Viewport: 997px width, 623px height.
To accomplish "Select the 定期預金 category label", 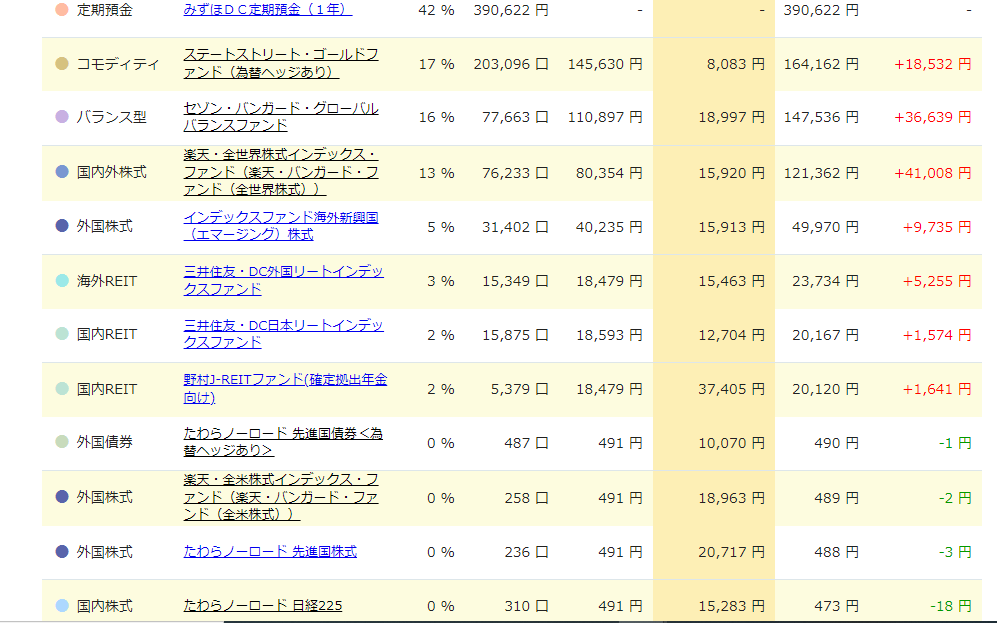I will 104,10.
